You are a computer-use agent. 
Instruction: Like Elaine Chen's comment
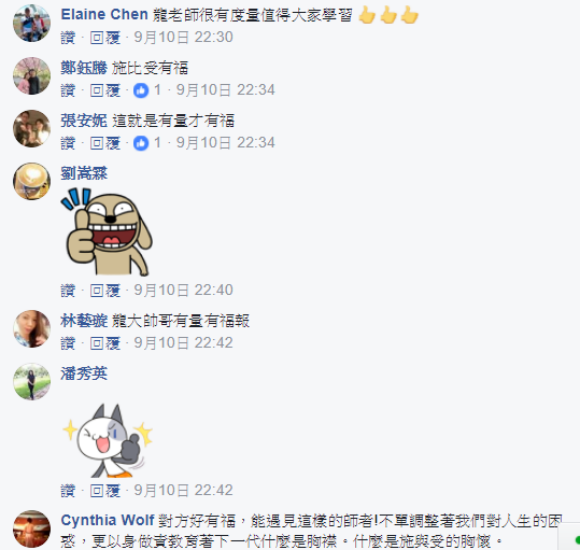(68, 37)
